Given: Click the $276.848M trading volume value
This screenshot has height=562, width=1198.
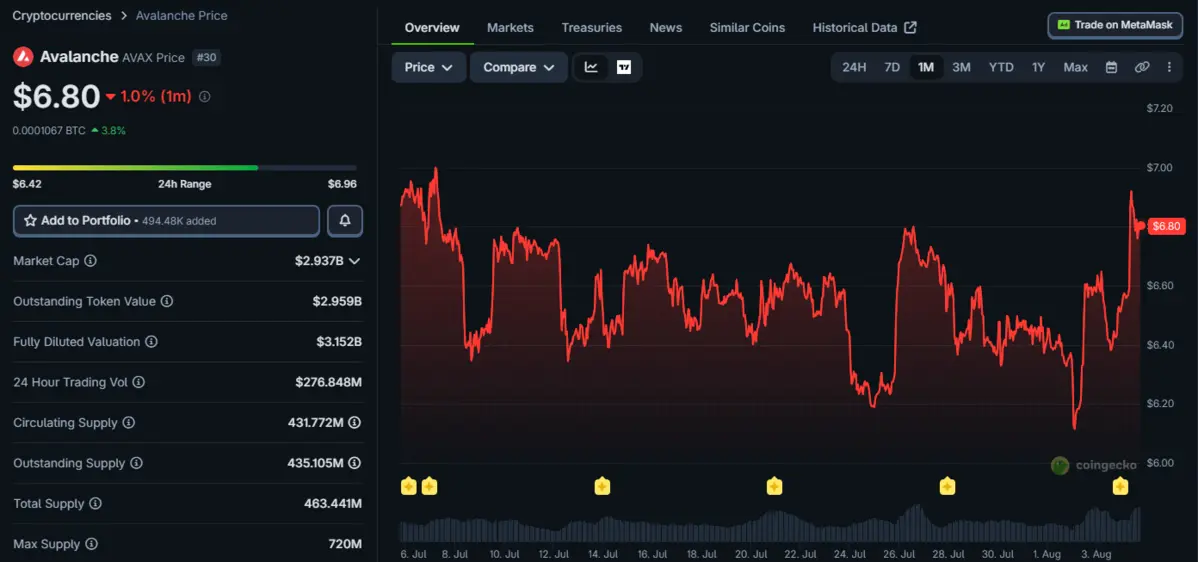Looking at the screenshot, I should click(329, 383).
